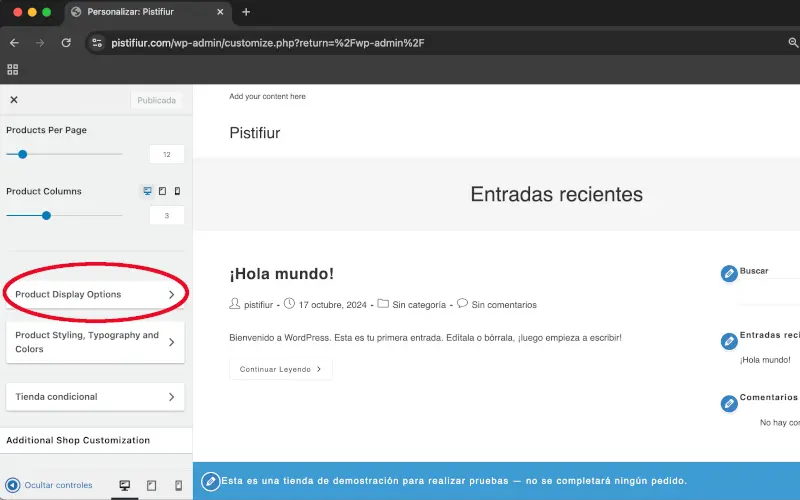Open Product Styling, Typography and Colors
This screenshot has height=500, width=800.
pyautogui.click(x=95, y=342)
